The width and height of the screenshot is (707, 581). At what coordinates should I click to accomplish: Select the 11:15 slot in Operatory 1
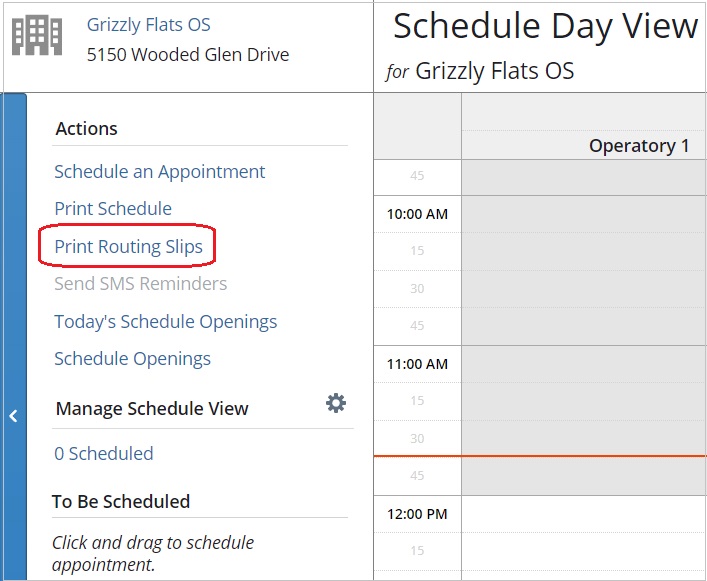coord(584,402)
